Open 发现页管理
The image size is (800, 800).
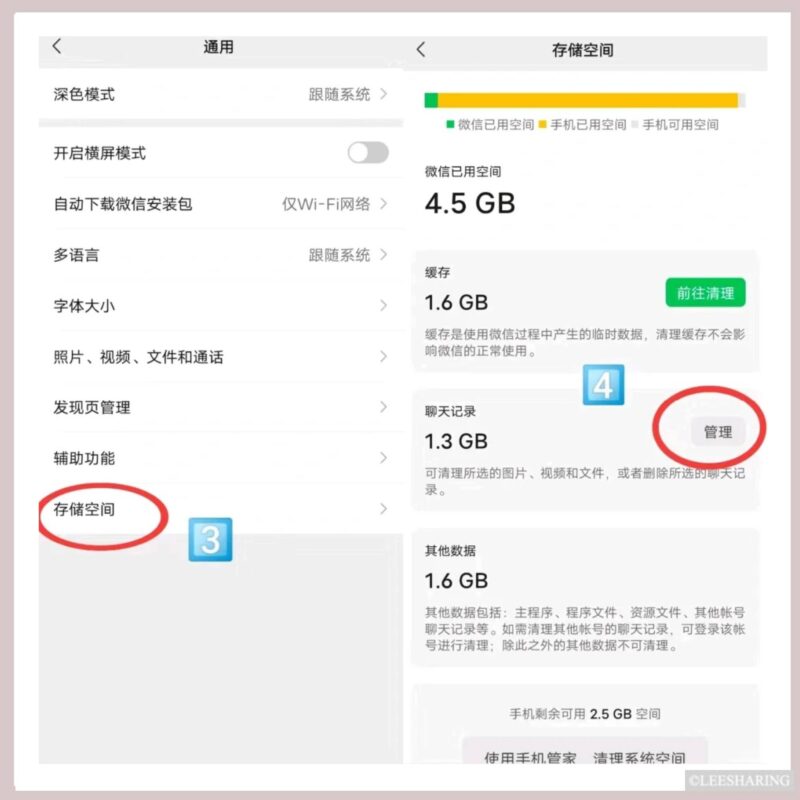coord(220,407)
